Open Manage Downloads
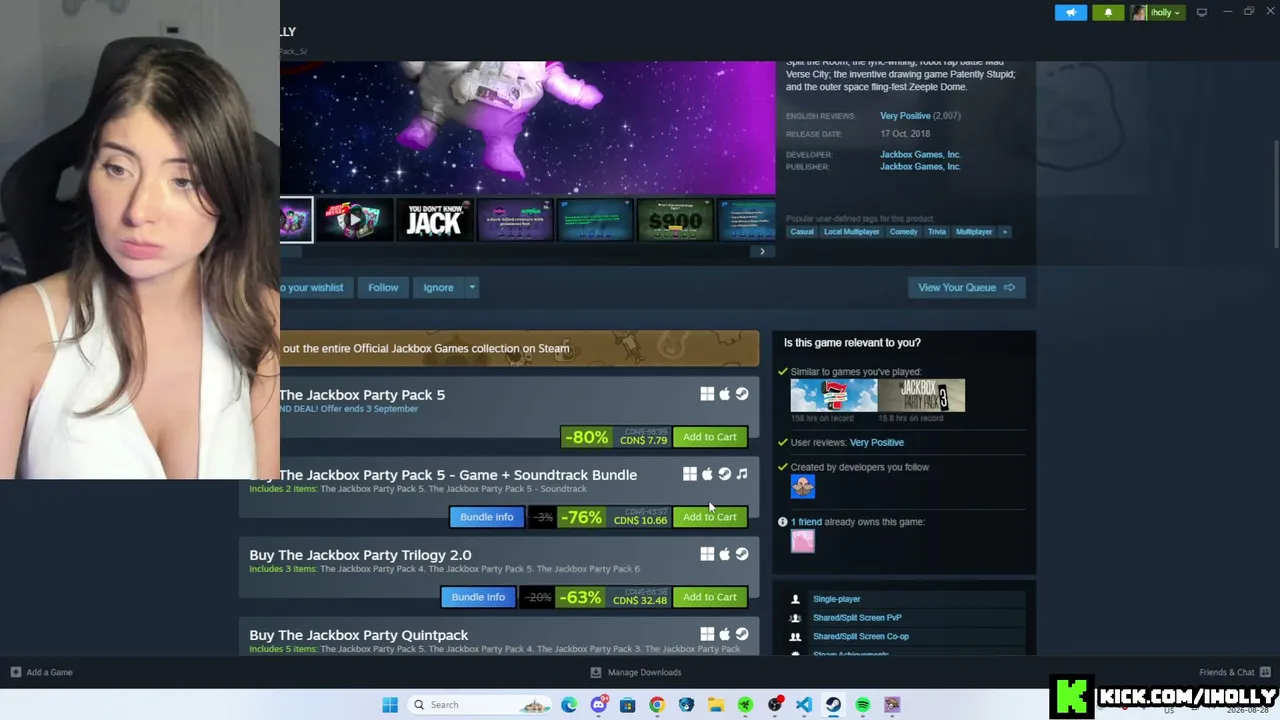The width and height of the screenshot is (1280, 720). tap(636, 673)
